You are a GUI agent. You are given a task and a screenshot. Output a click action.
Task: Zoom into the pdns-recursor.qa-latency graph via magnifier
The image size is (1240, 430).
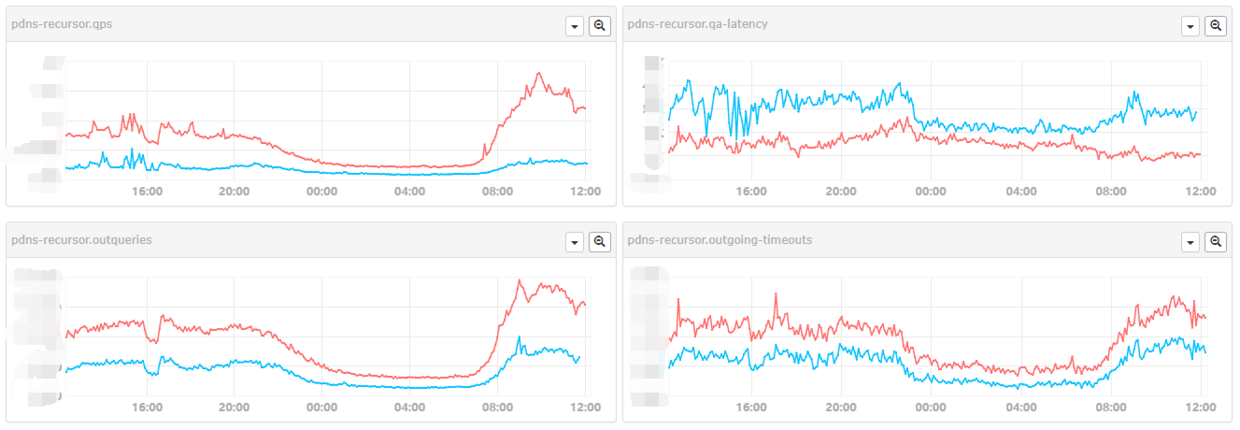tap(1216, 26)
